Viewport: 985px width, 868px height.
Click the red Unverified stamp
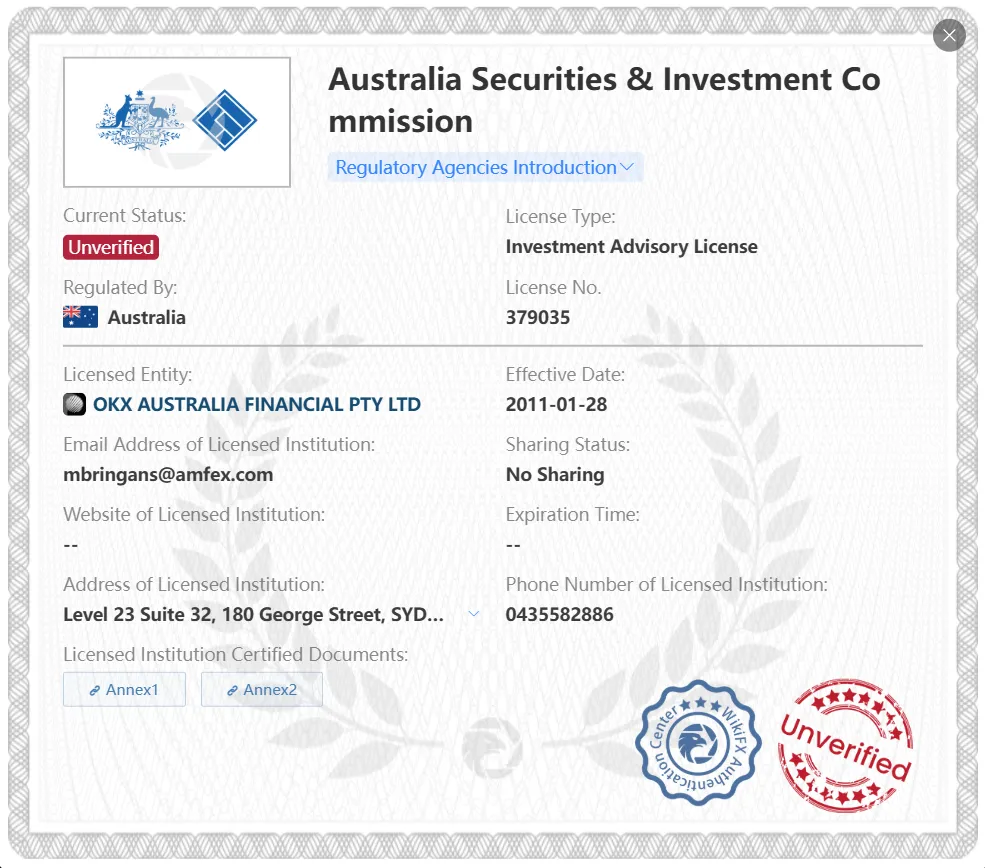846,746
